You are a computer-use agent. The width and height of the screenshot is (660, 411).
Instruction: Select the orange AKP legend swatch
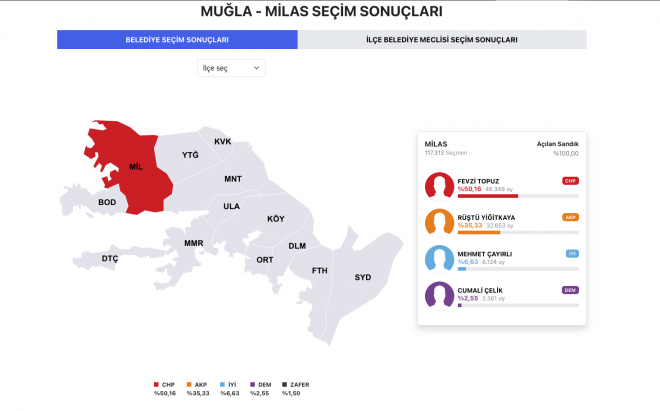[x=189, y=384]
